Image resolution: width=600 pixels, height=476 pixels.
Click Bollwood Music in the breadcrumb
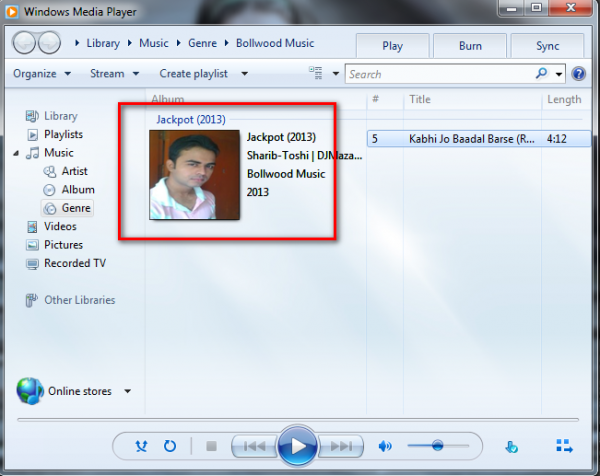pos(275,43)
